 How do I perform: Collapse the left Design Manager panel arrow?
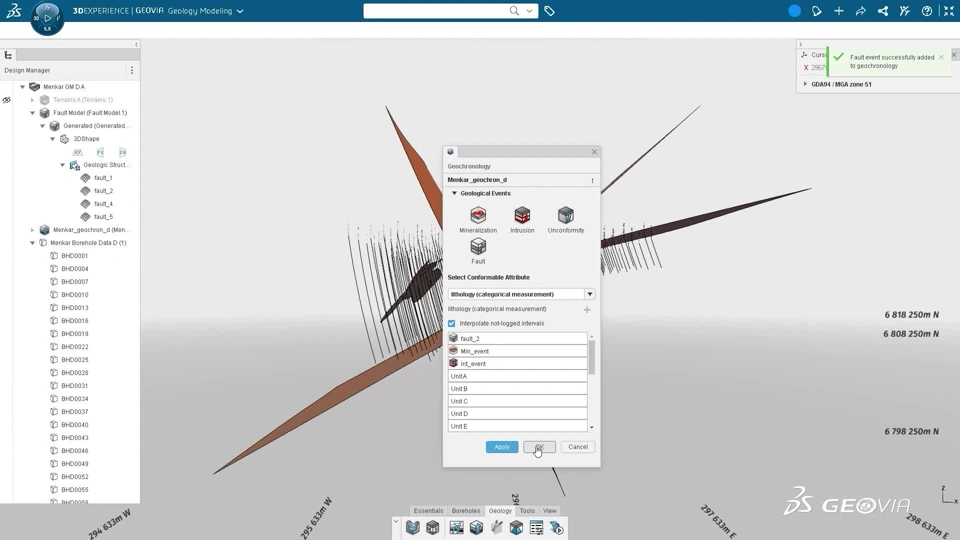coord(136,45)
